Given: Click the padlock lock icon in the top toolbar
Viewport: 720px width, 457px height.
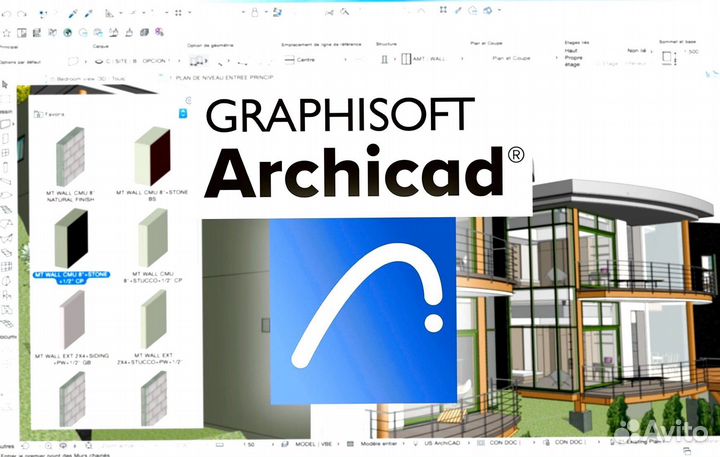Looking at the screenshot, I should (x=254, y=13).
